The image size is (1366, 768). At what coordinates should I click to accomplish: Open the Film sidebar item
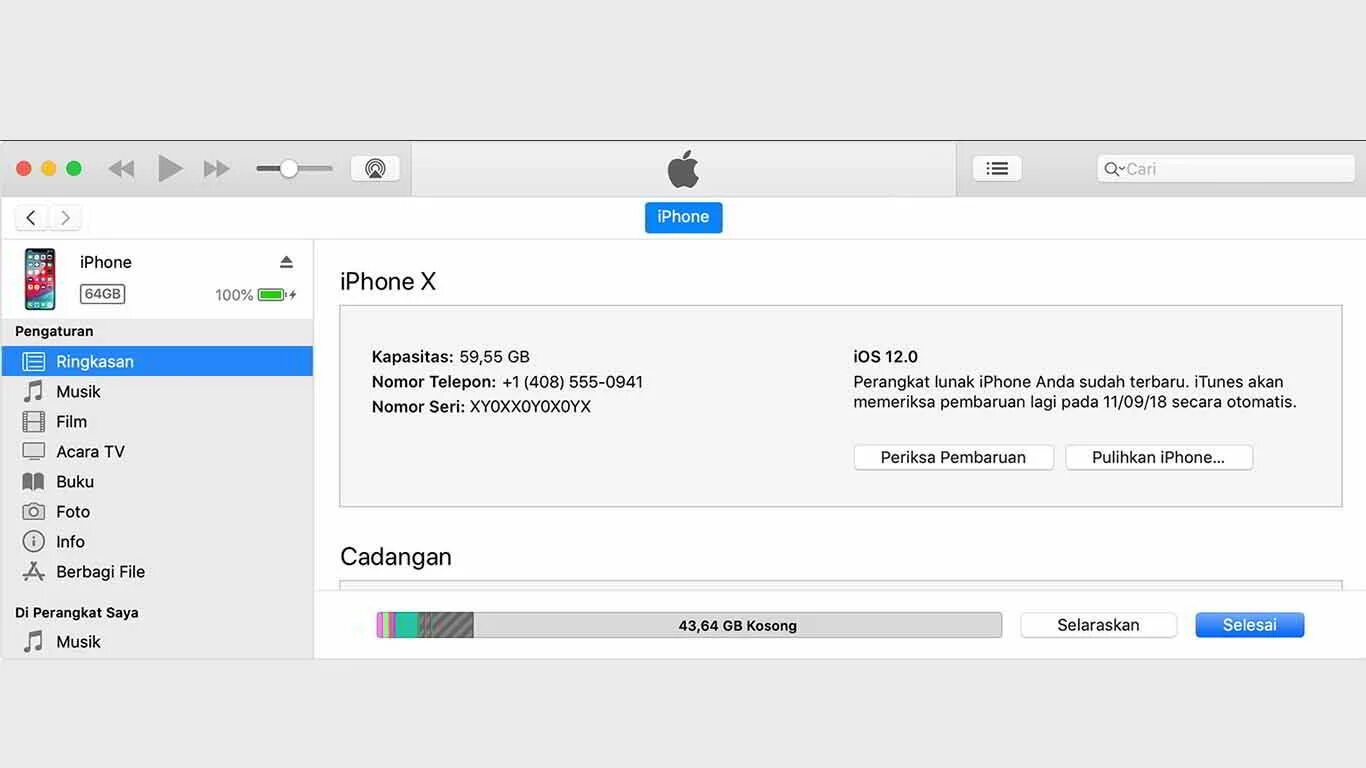(x=157, y=421)
